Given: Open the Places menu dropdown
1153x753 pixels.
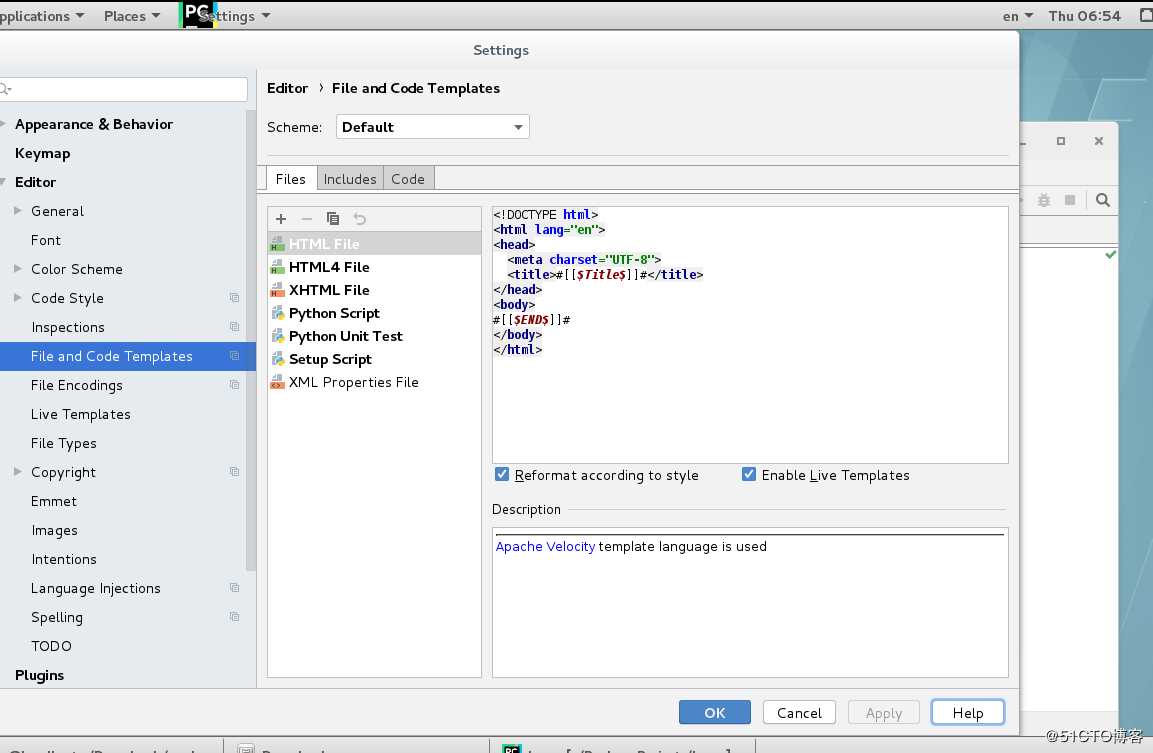Looking at the screenshot, I should click(132, 15).
